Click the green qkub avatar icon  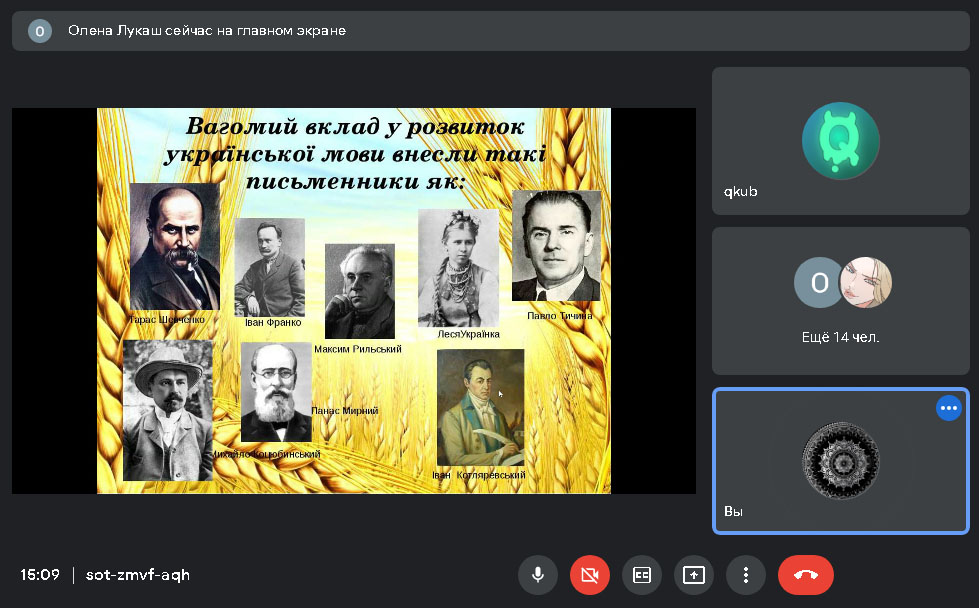[840, 141]
